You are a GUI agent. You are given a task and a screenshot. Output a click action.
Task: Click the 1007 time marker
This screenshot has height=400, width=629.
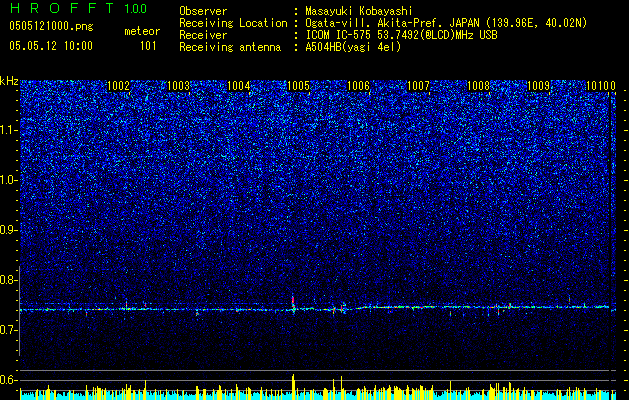click(x=418, y=86)
